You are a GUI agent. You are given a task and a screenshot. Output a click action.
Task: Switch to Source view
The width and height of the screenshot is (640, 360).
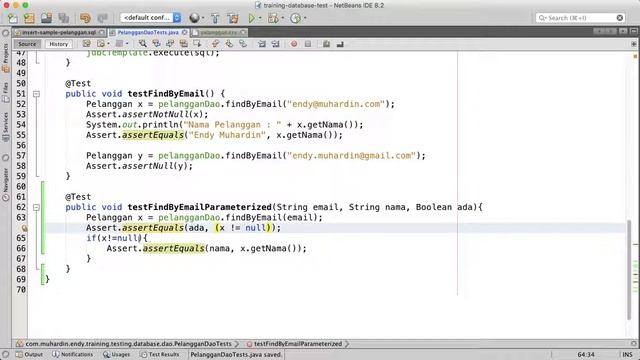pos(27,44)
